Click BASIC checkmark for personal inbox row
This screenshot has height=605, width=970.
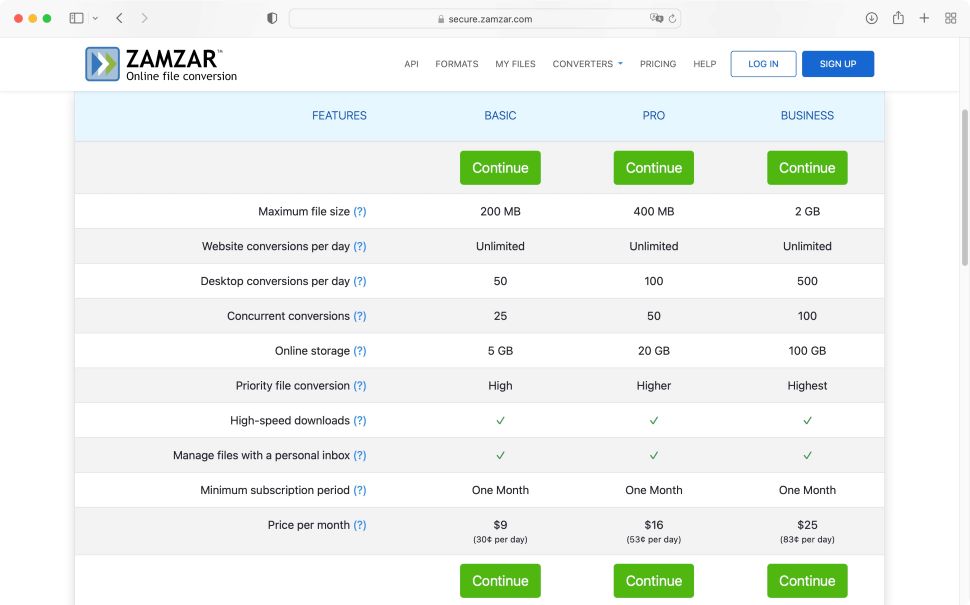pyautogui.click(x=500, y=455)
